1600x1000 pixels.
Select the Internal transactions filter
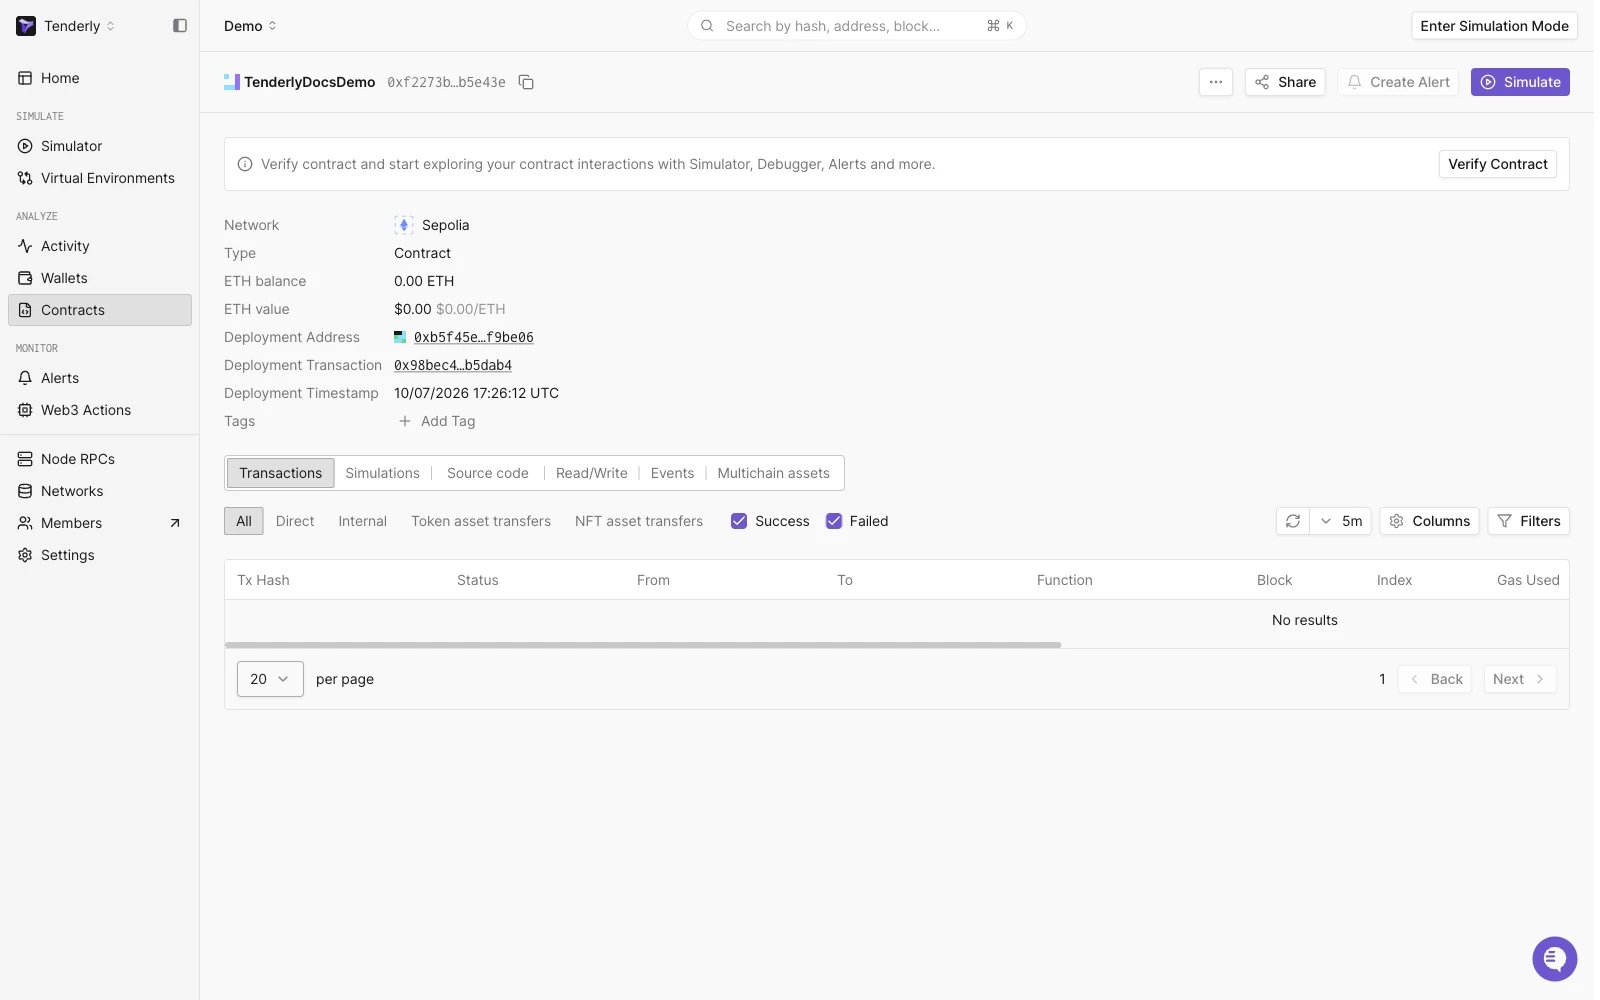[363, 521]
